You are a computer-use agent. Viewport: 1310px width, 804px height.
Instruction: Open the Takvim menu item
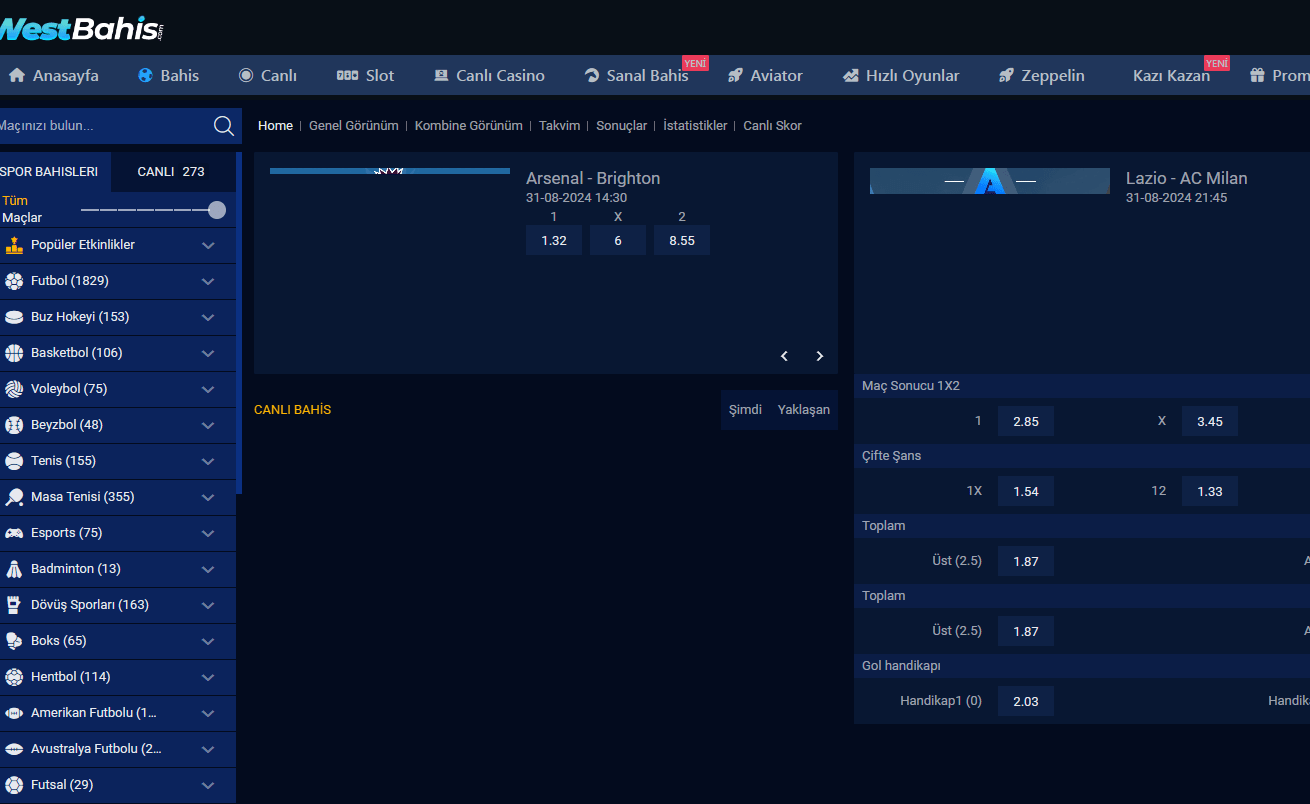(x=559, y=126)
